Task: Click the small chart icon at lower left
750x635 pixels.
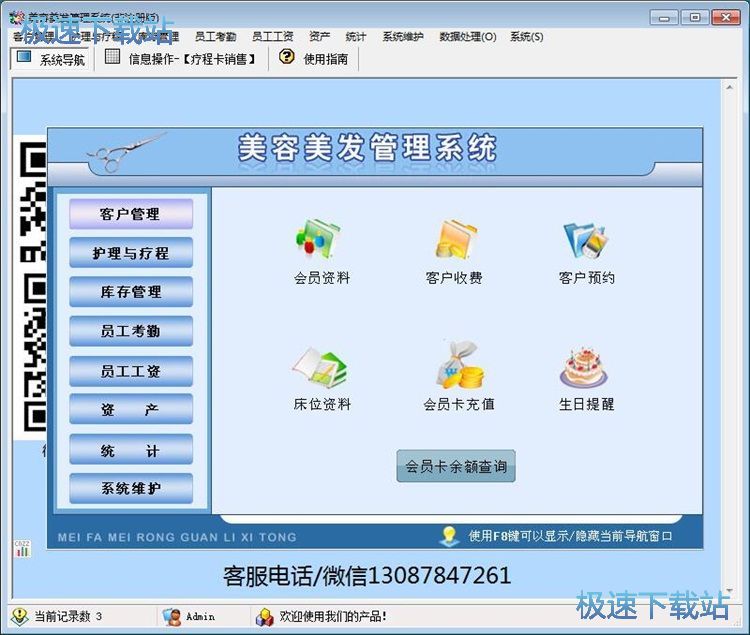Action: click(x=22, y=549)
